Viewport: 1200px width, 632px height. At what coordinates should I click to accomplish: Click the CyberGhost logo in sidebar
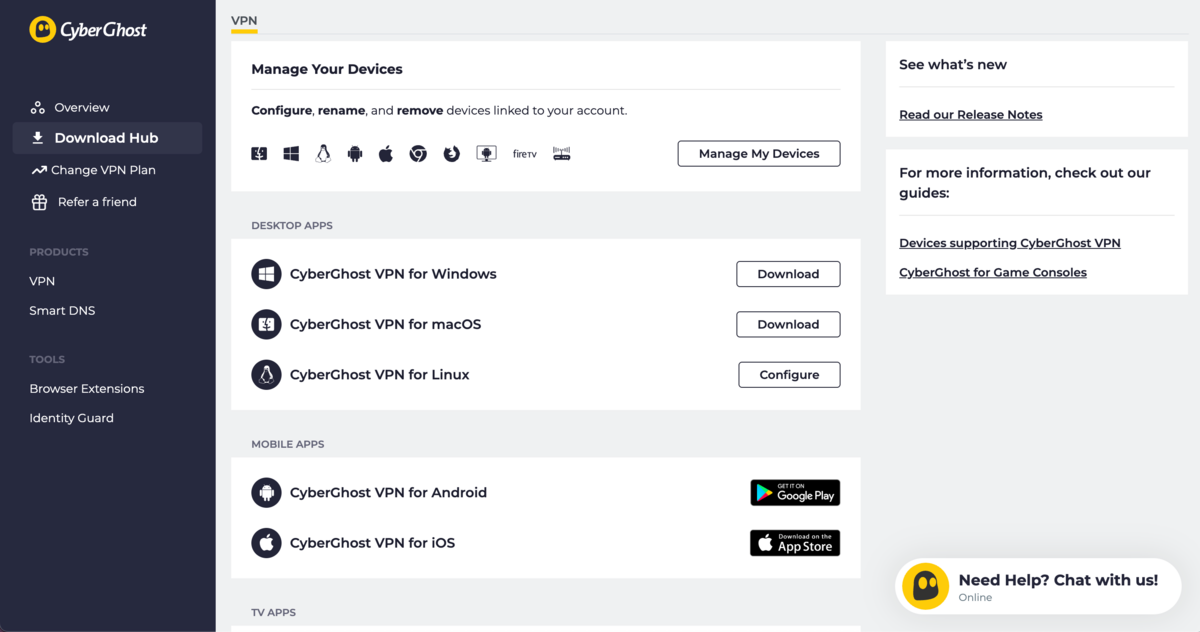(x=88, y=30)
